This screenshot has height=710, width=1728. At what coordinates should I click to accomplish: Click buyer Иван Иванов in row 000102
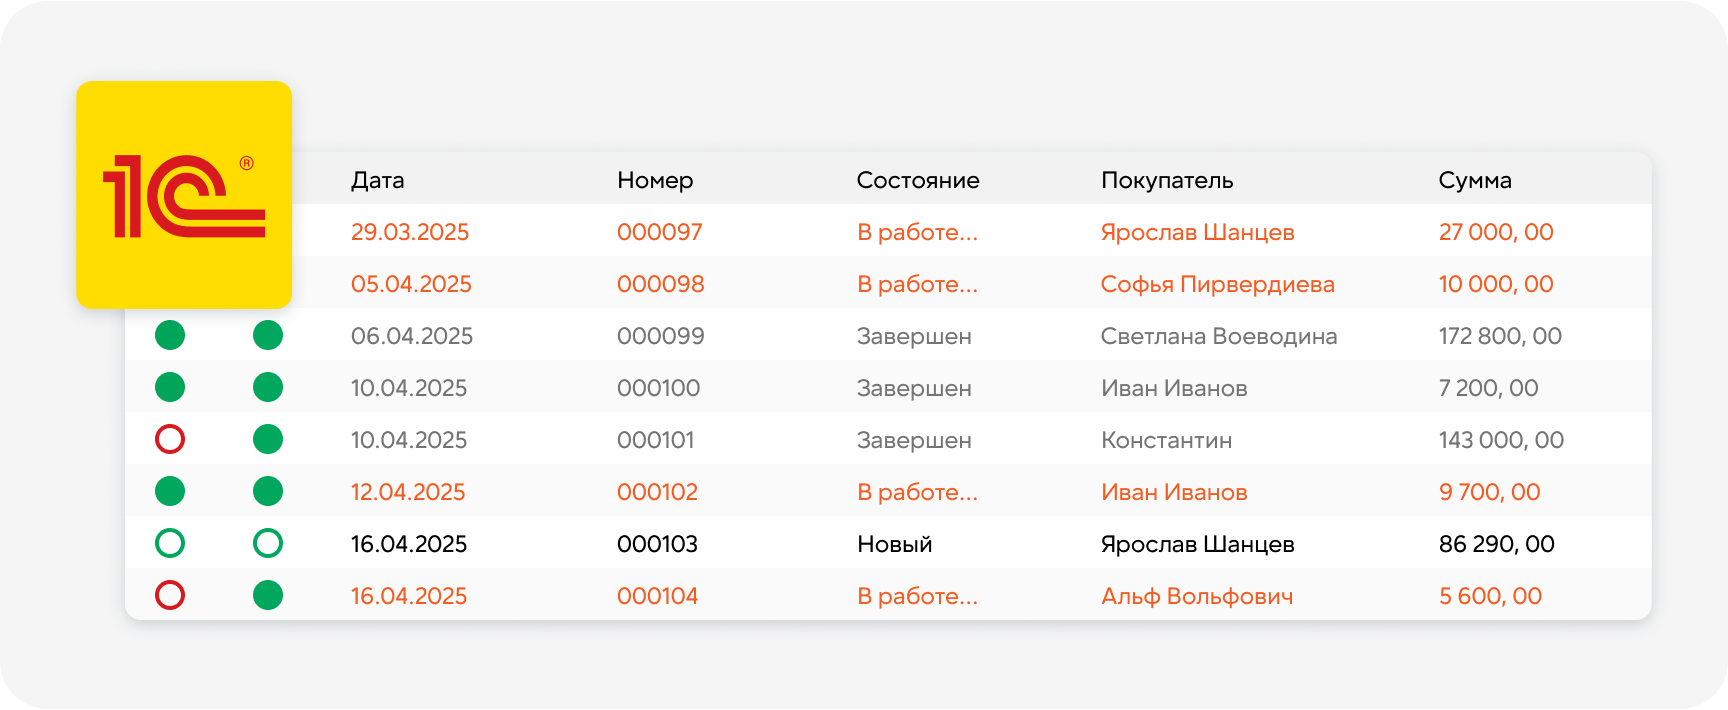(1174, 492)
